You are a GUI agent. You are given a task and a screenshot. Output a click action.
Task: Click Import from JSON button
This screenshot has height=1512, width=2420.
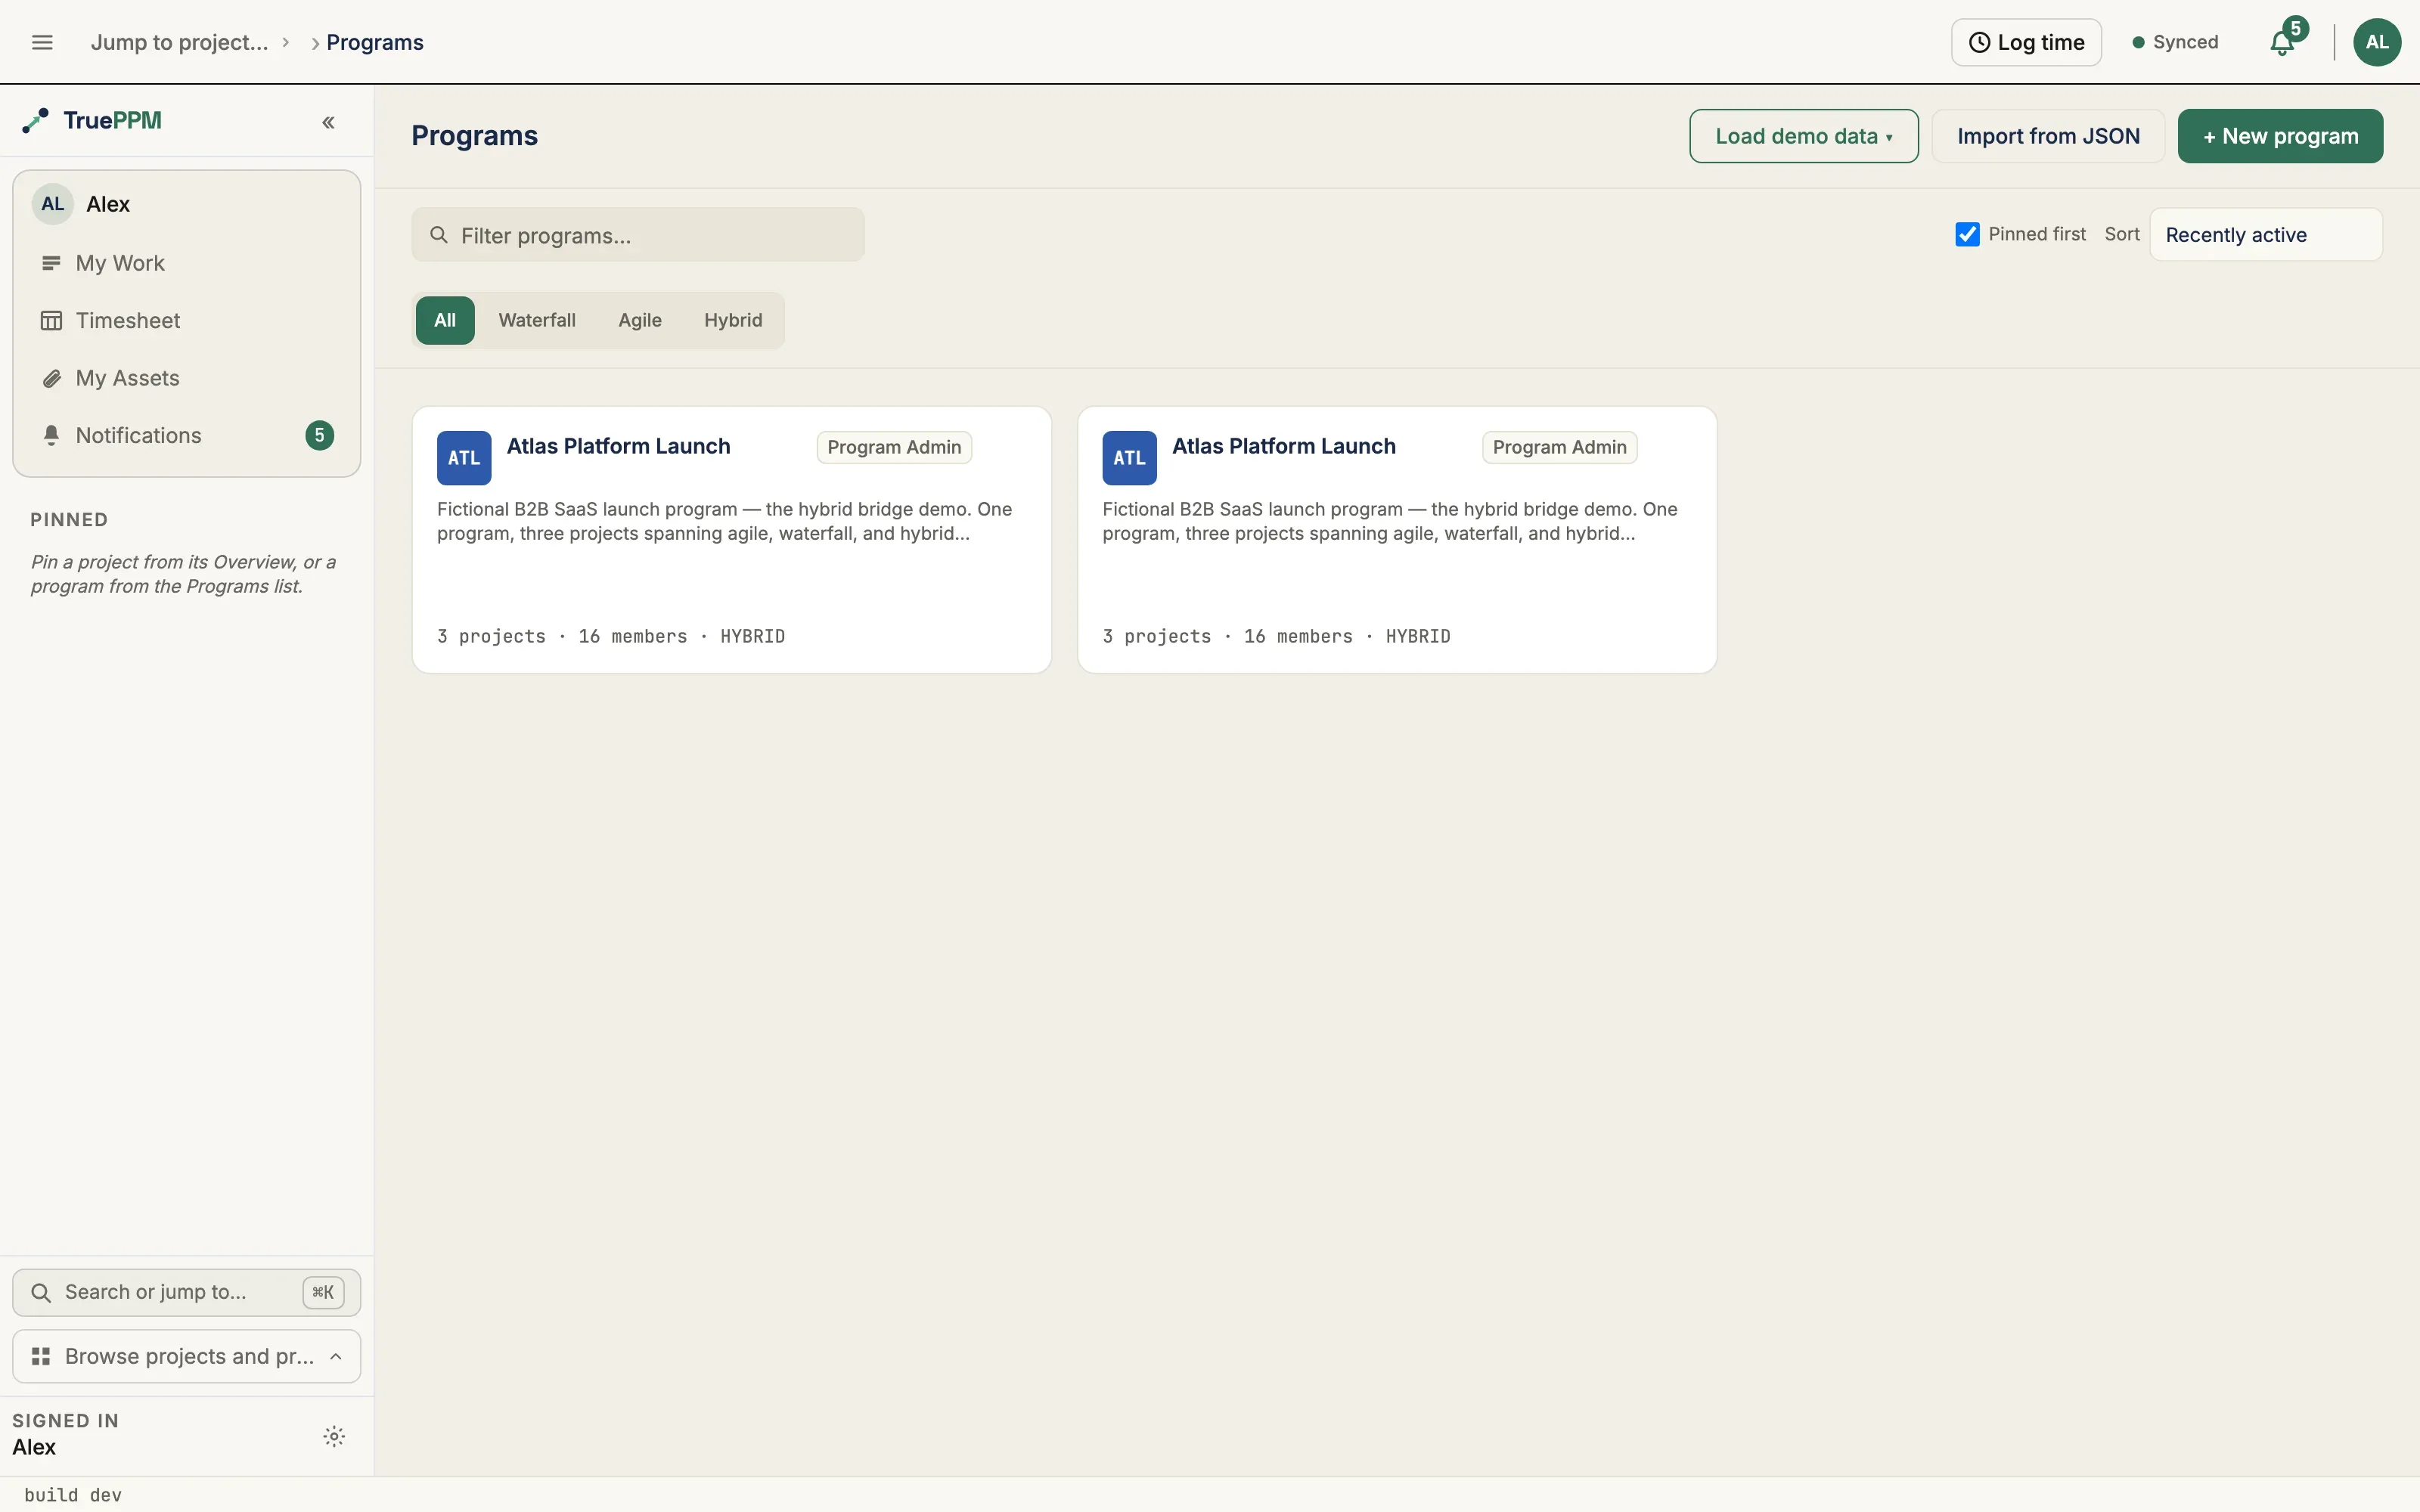(x=2048, y=136)
